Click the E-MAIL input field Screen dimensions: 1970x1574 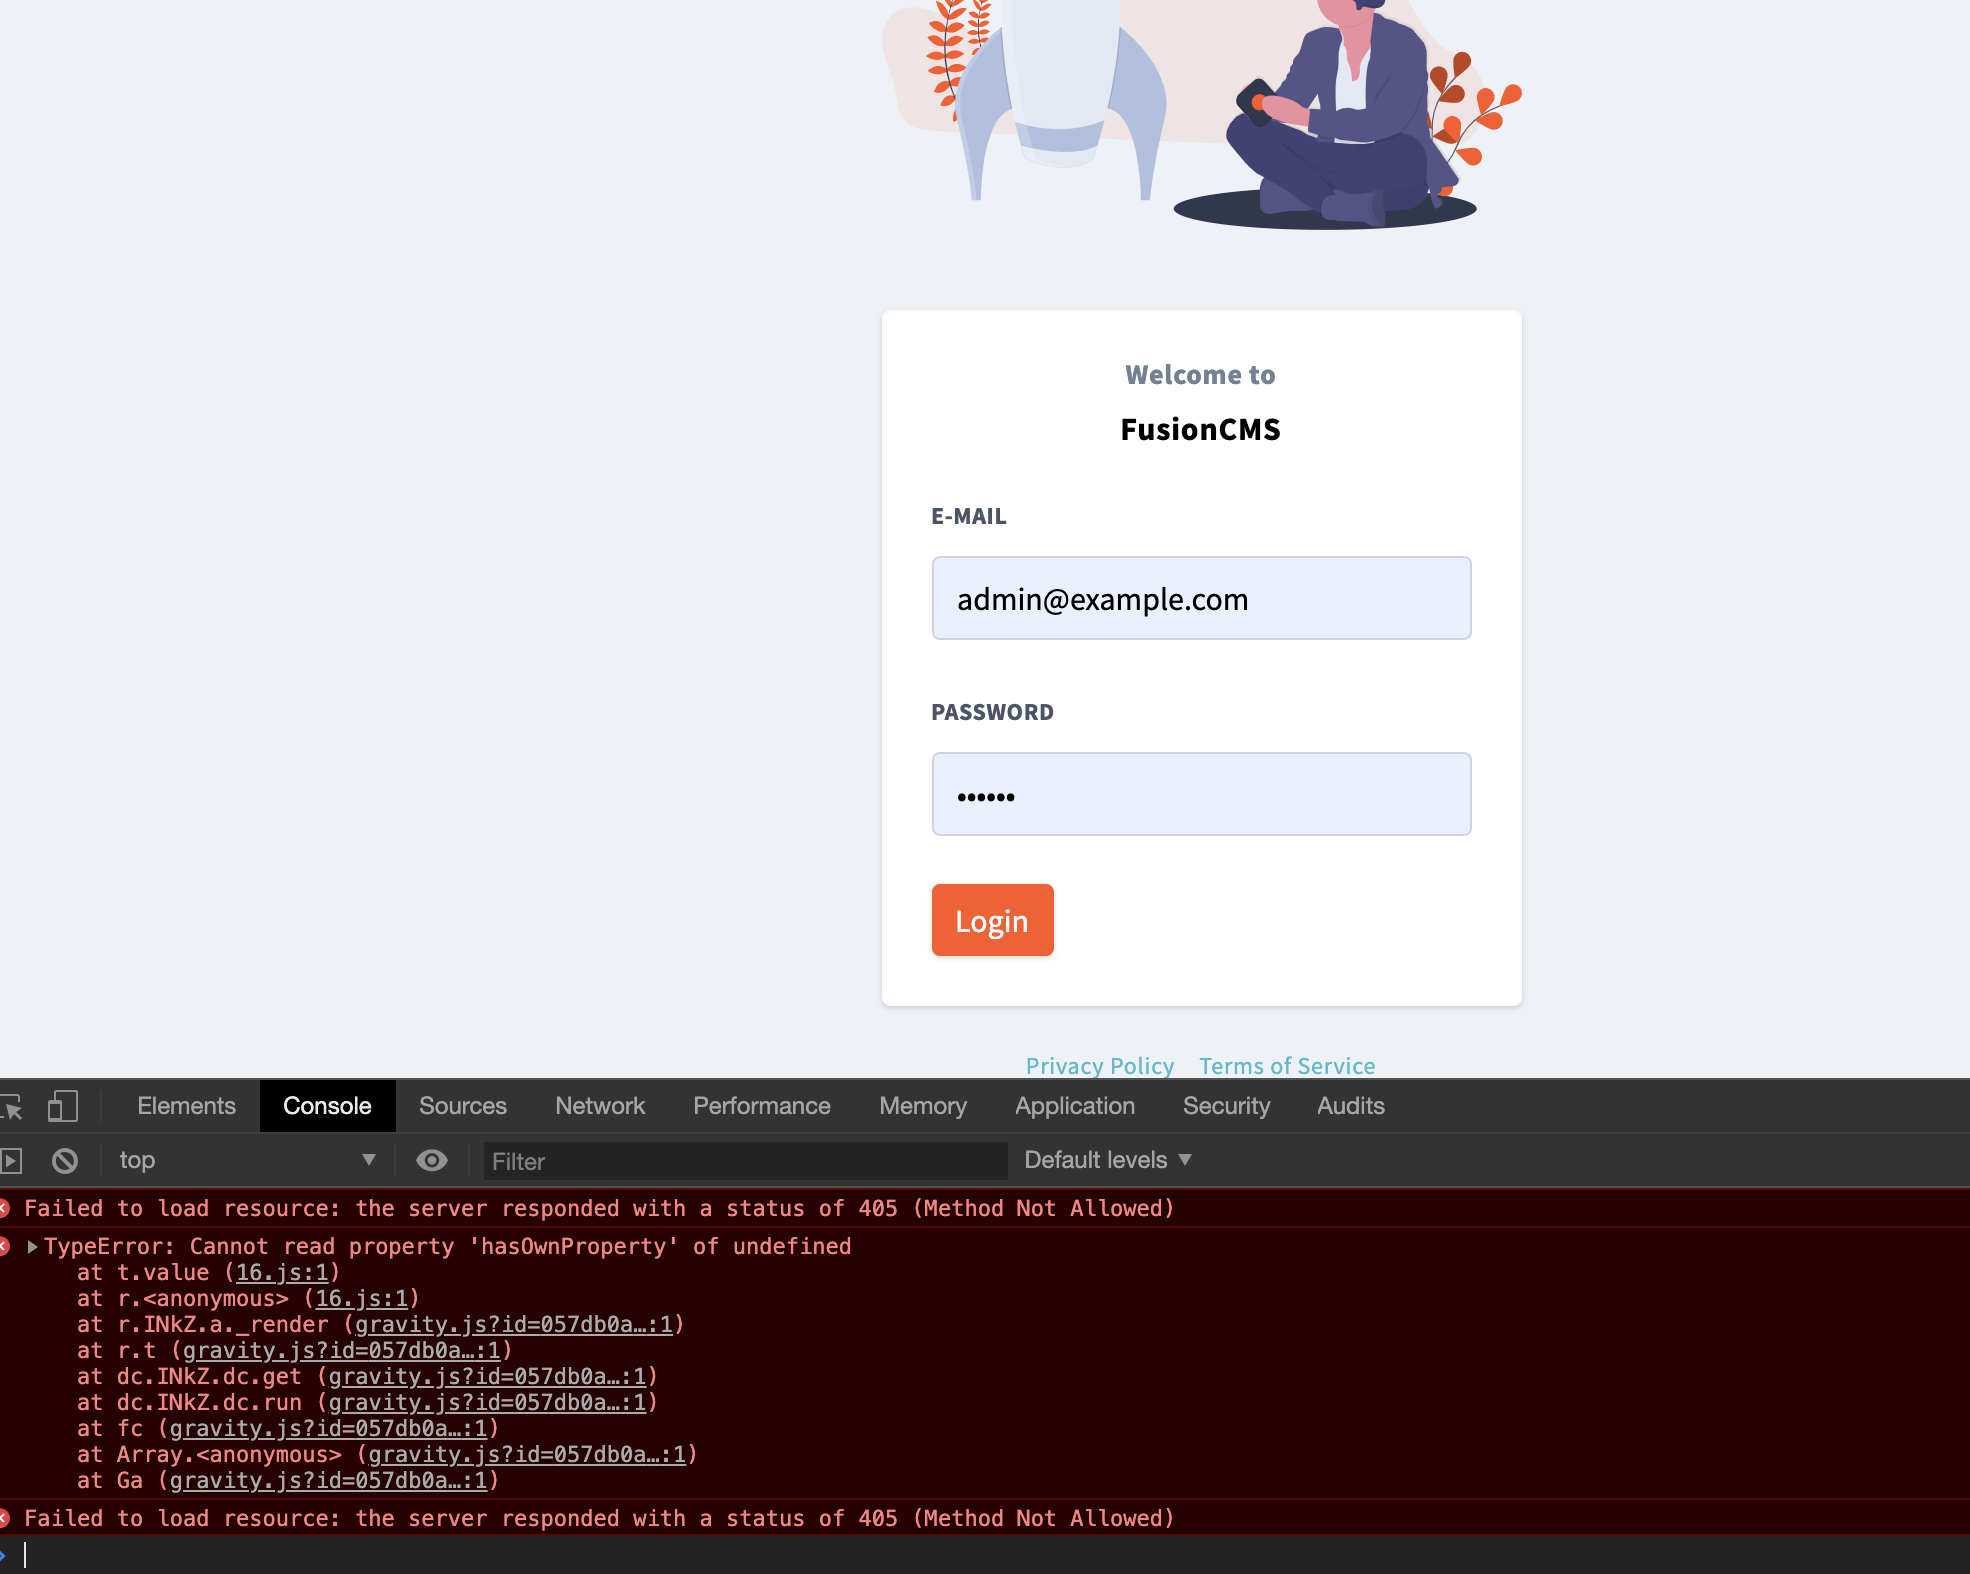click(x=1201, y=598)
